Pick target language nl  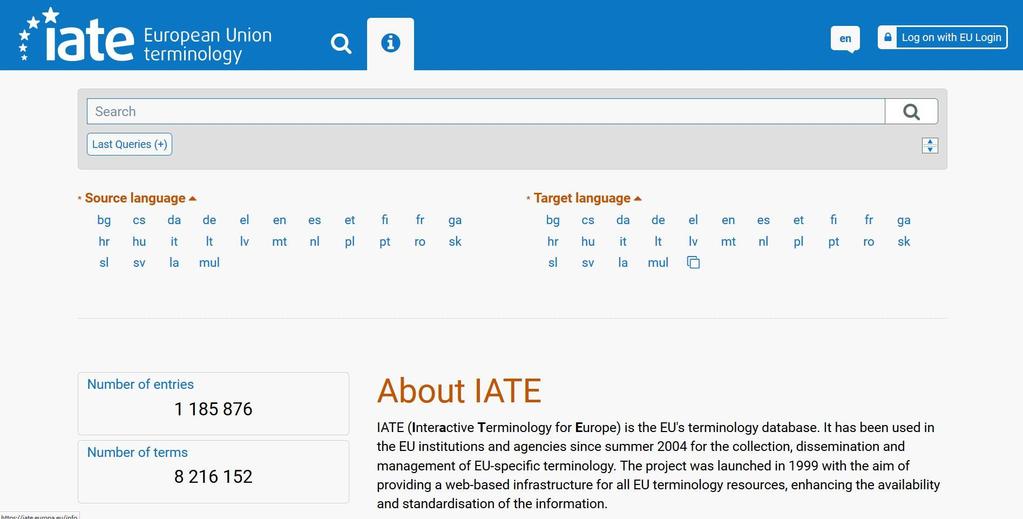click(x=763, y=242)
